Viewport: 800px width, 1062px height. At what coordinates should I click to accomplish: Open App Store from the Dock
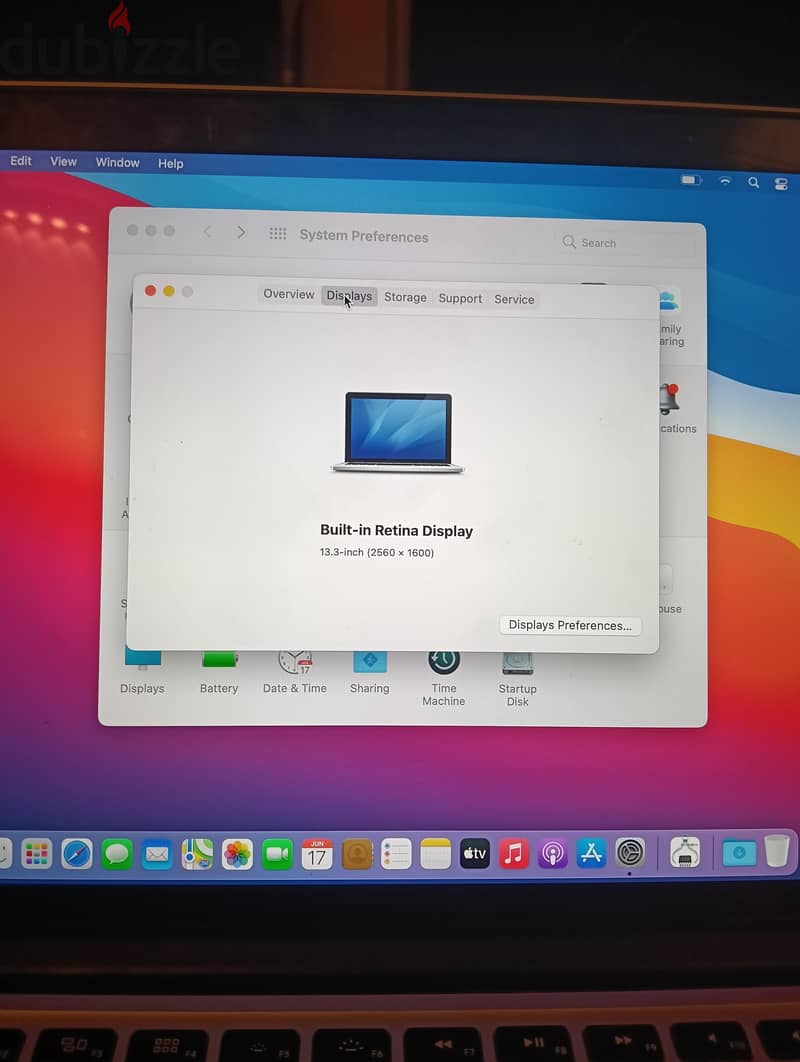pos(591,853)
